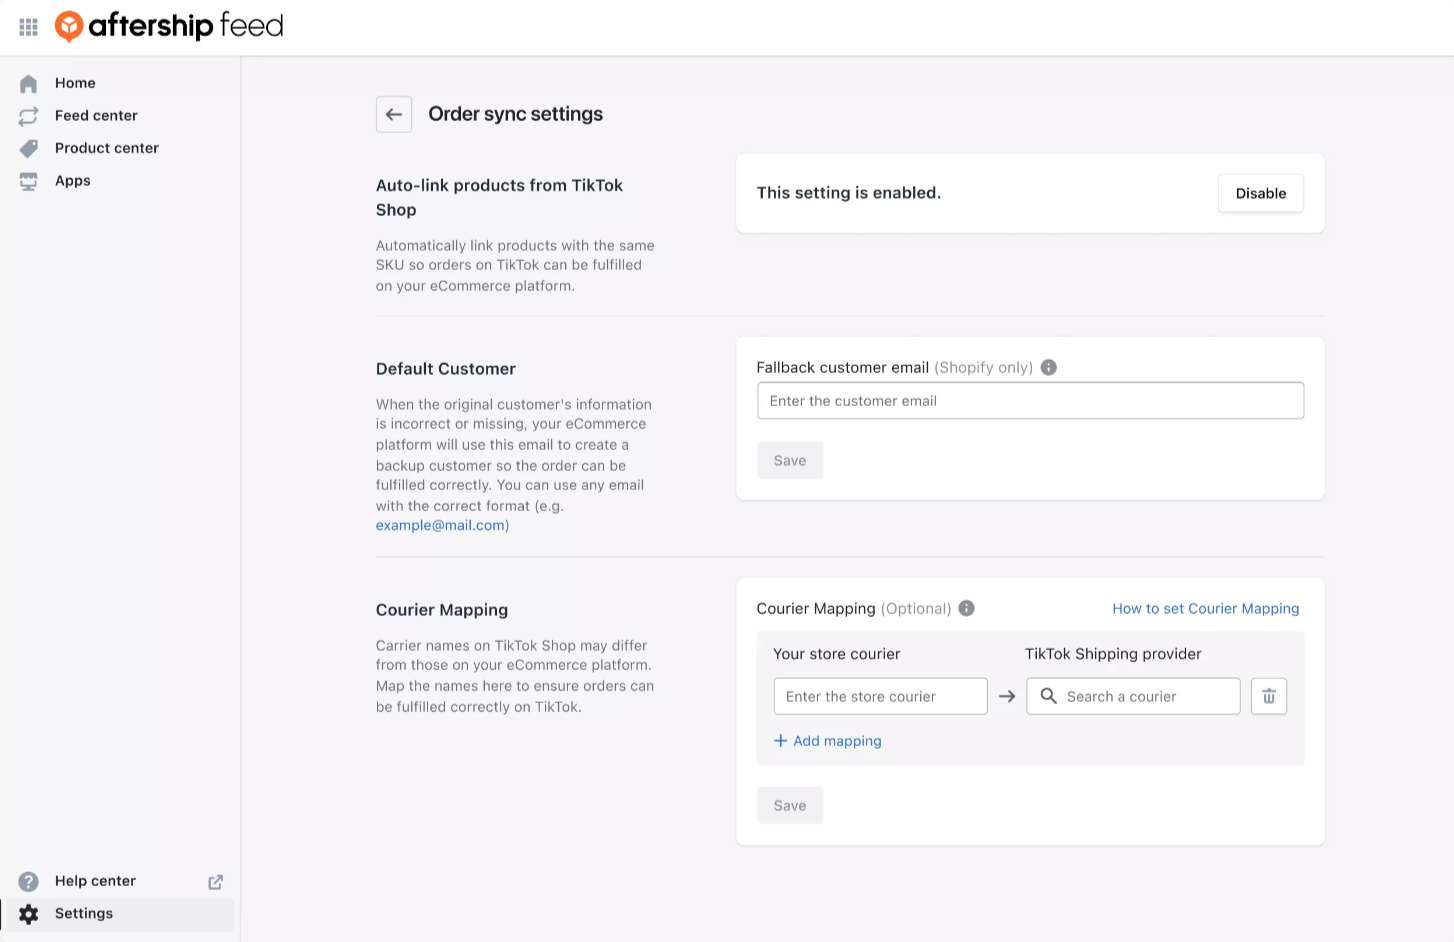Click the Help center external link icon

pyautogui.click(x=215, y=881)
